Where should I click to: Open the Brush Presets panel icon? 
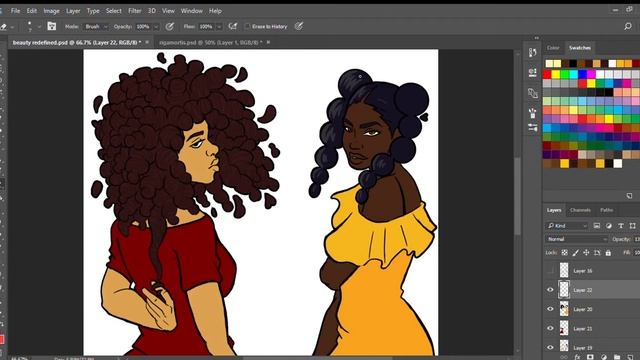tap(533, 113)
